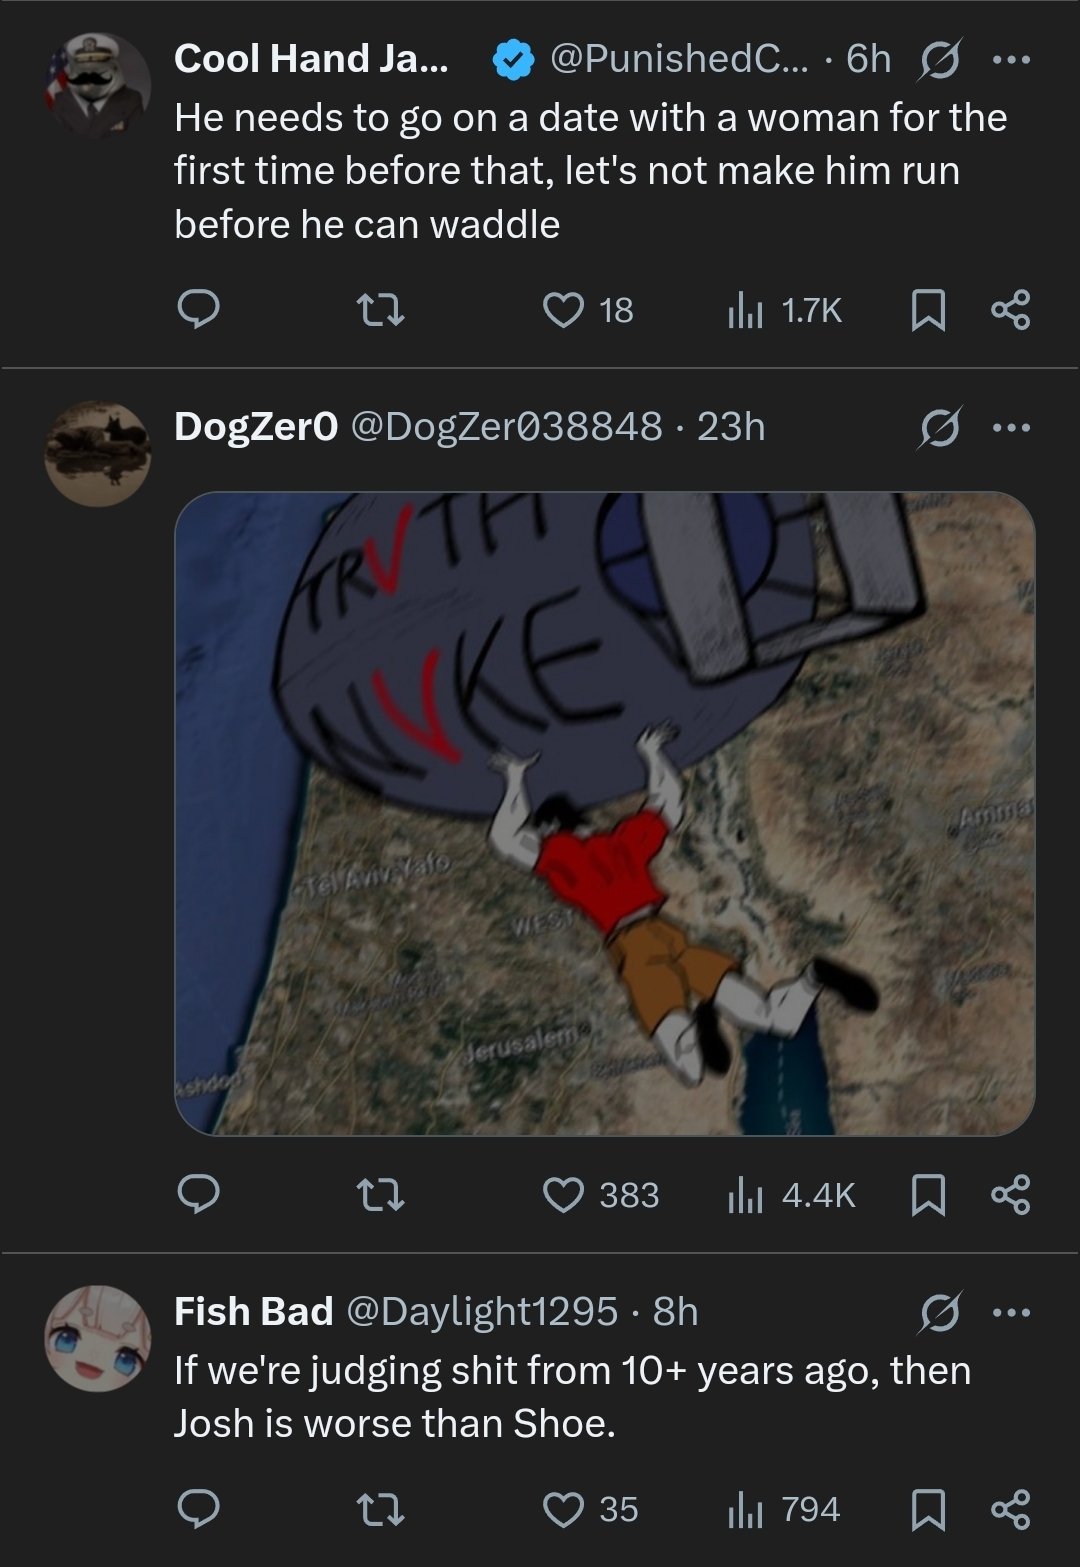The width and height of the screenshot is (1080, 1567).
Task: Bookmark the Fish Bad tweet
Action: [928, 1509]
